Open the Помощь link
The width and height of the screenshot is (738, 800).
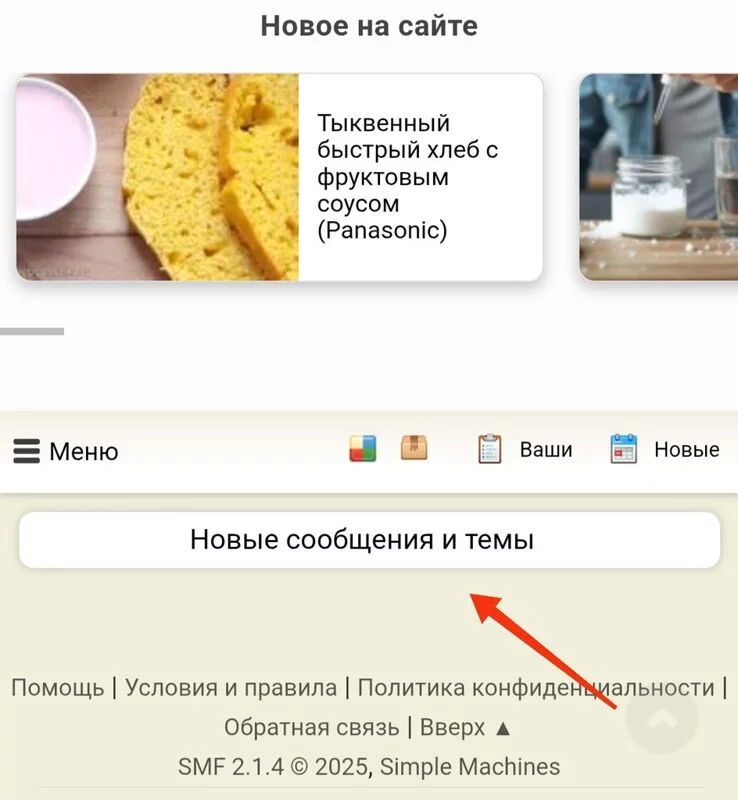coord(58,688)
